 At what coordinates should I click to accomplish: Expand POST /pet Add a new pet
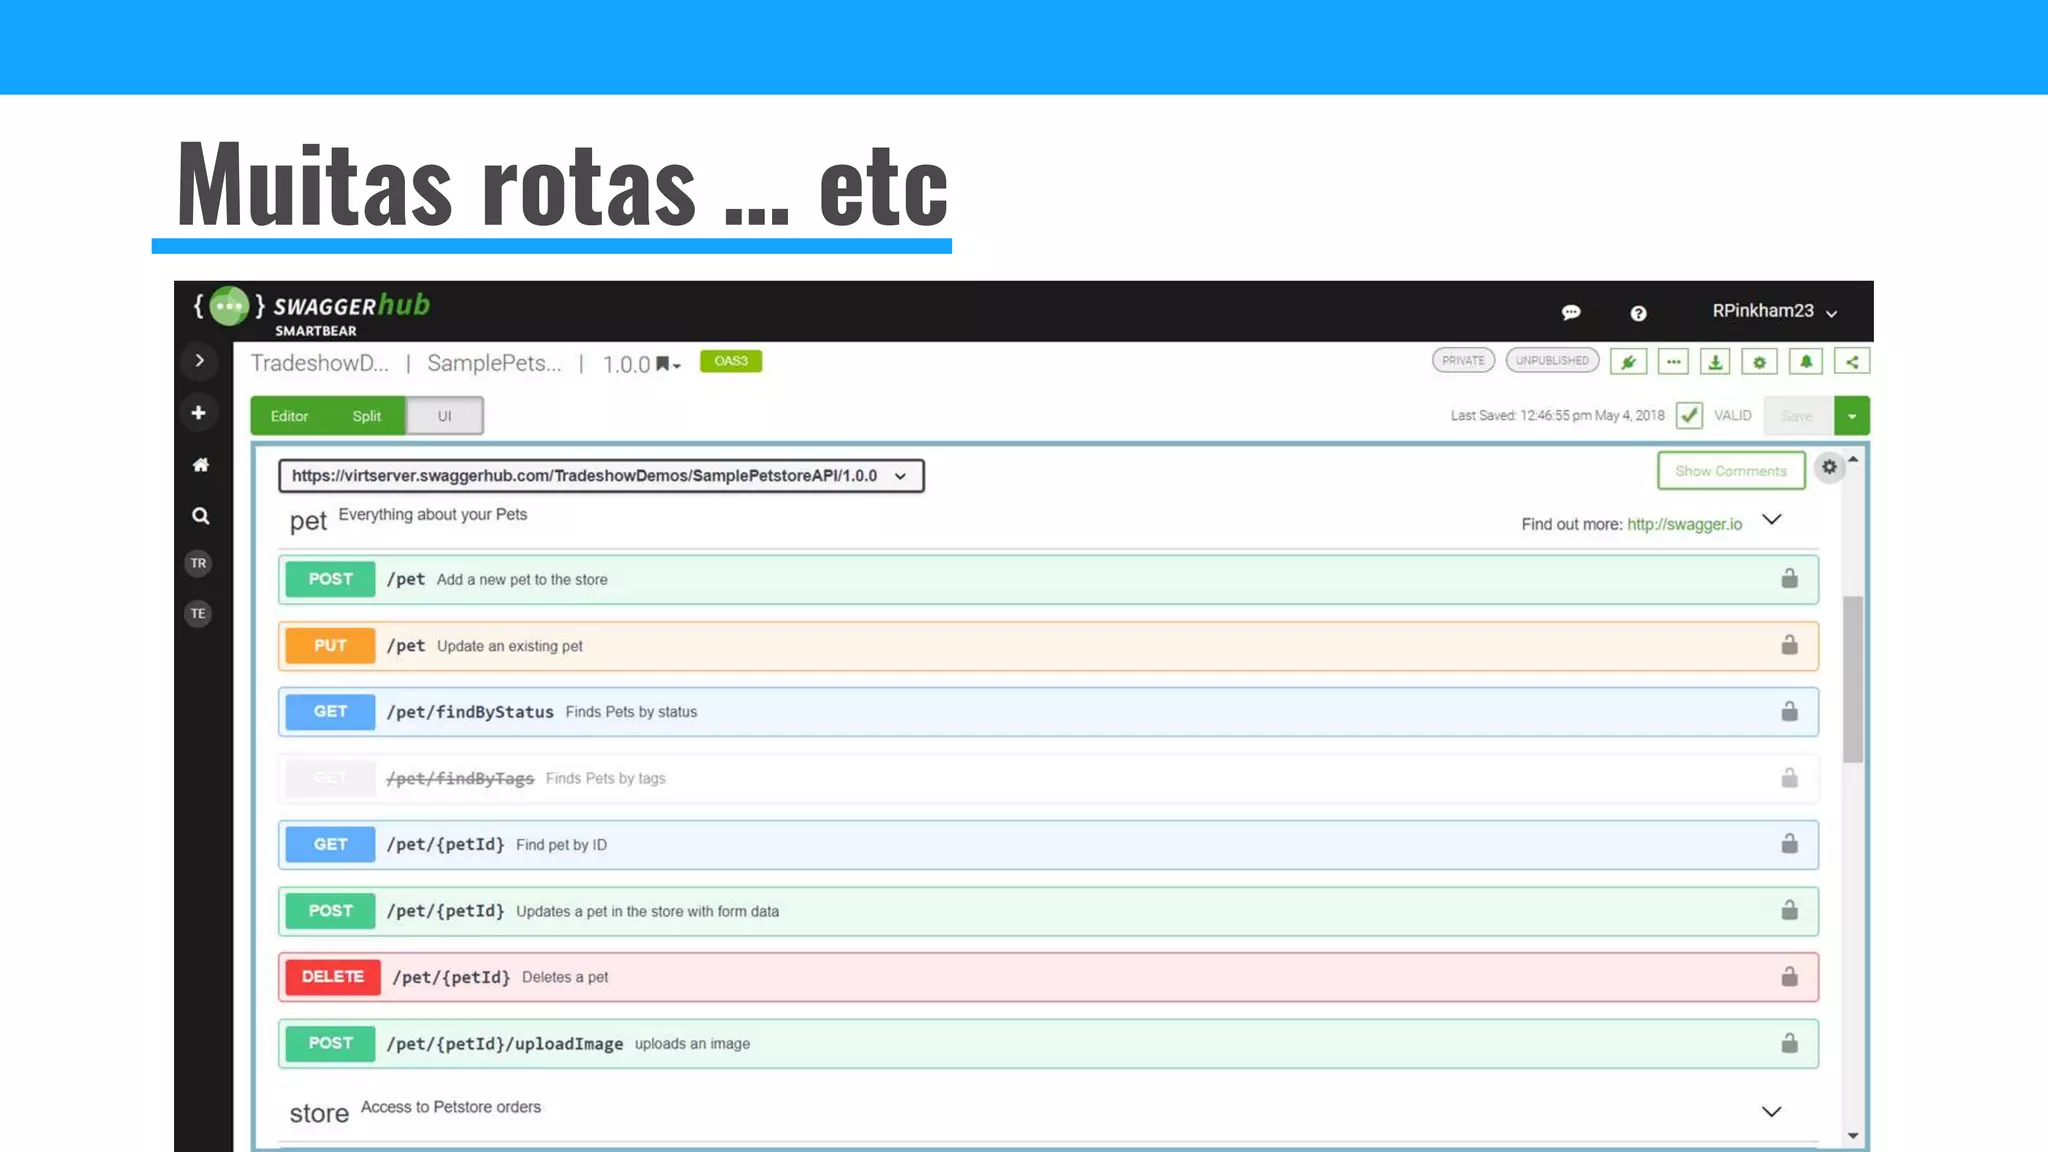[x=1048, y=580]
